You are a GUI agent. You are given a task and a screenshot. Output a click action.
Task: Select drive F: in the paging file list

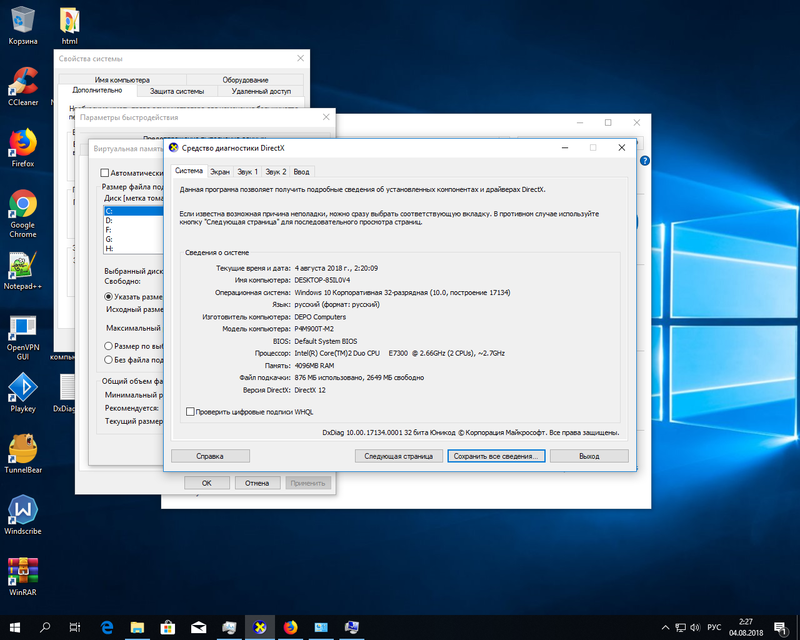(134, 230)
